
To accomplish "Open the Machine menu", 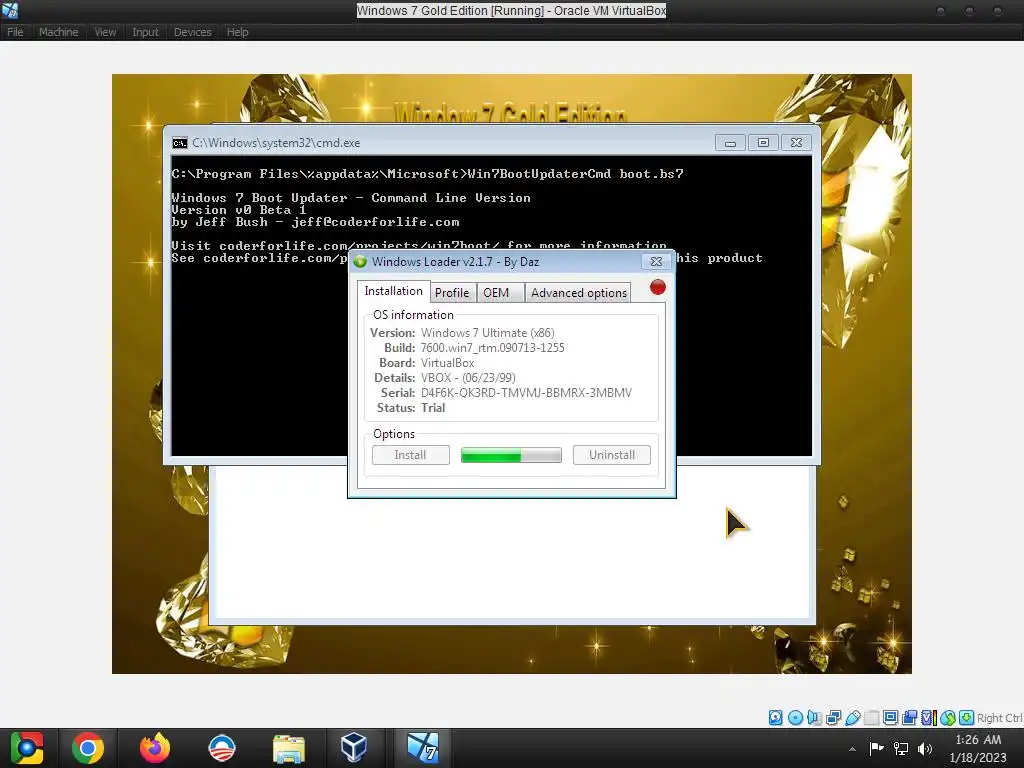I will (58, 32).
